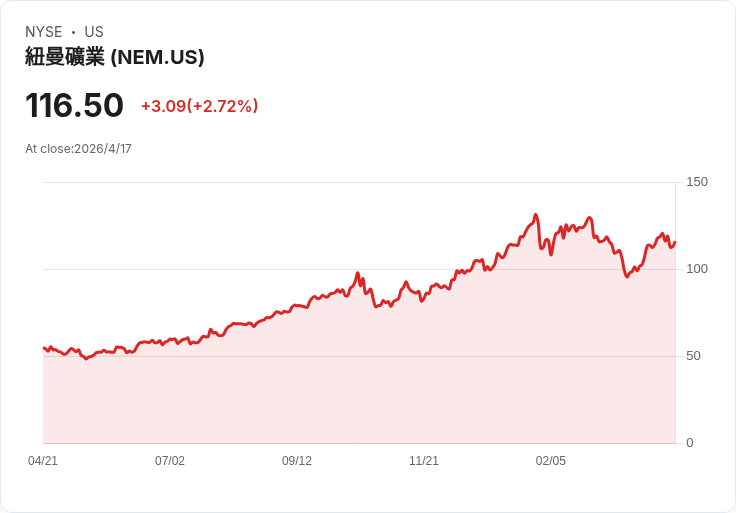736x513 pixels.
Task: Select the 09/12 date on the x-axis
Action: pyautogui.click(x=297, y=461)
